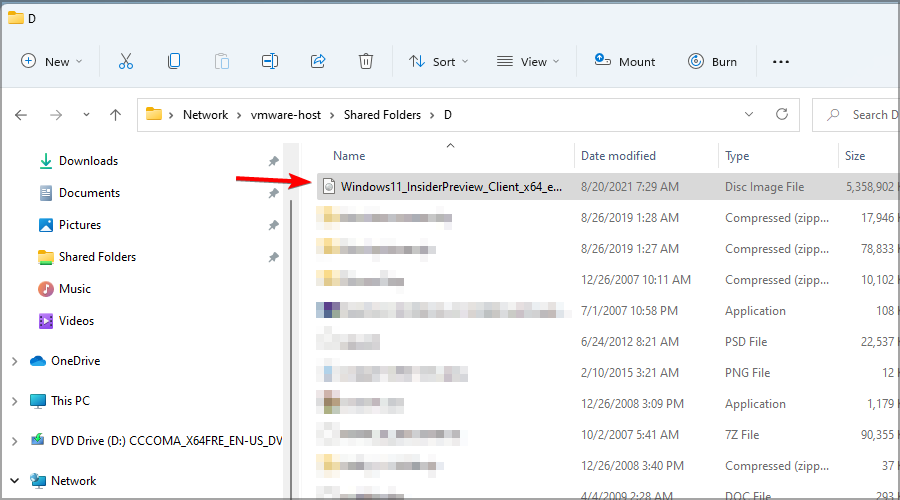Select Network in the navigation pane
The width and height of the screenshot is (900, 500).
pyautogui.click(x=73, y=480)
